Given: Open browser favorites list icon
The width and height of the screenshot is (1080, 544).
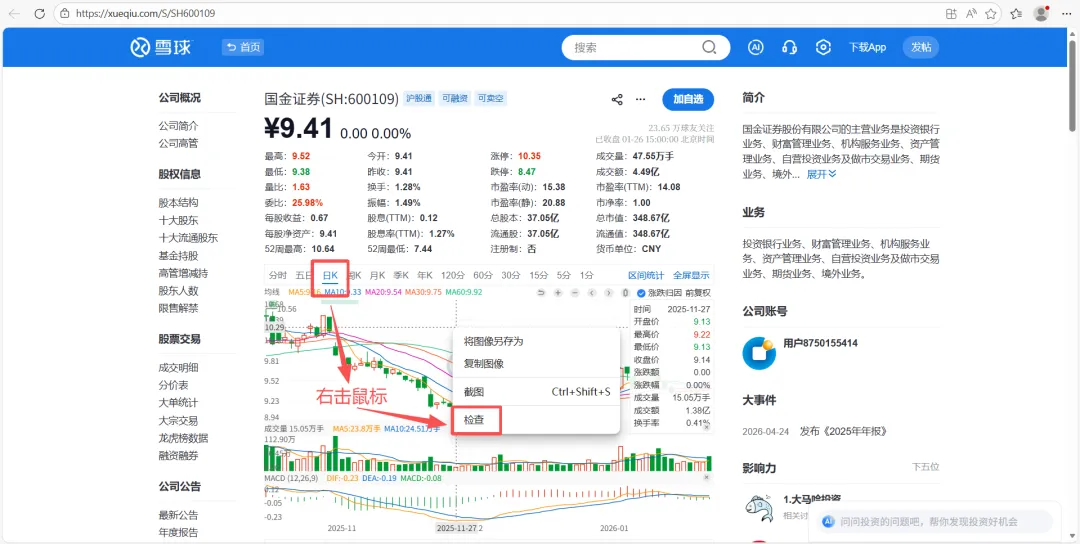Looking at the screenshot, I should (x=1016, y=13).
